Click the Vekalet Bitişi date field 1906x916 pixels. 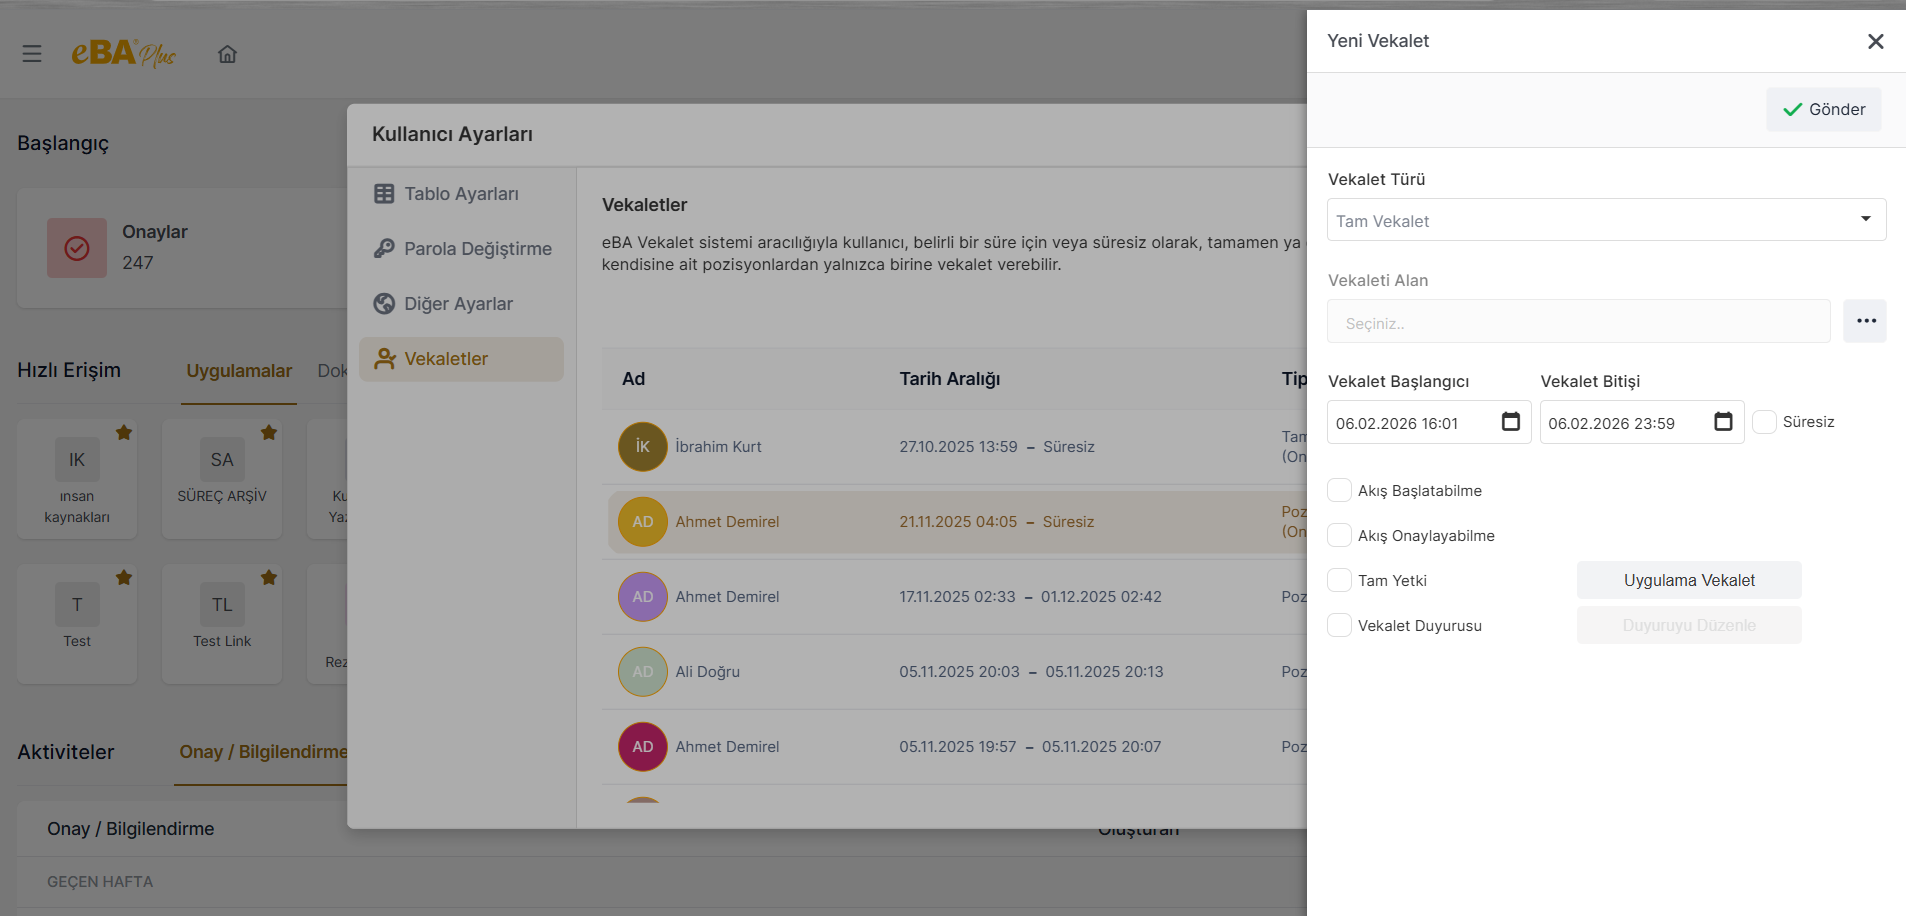pos(1641,422)
